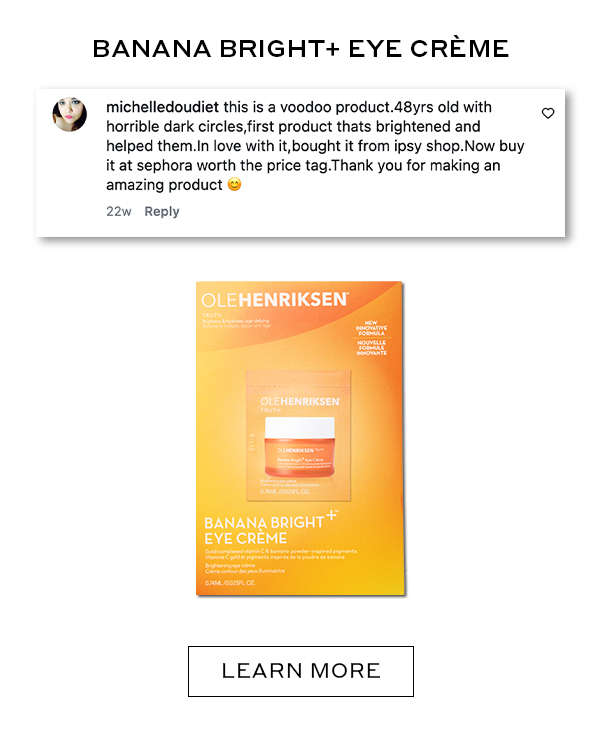Open michelledoudiet's profile picture avatar
This screenshot has height=746, width=600.
pyautogui.click(x=69, y=114)
